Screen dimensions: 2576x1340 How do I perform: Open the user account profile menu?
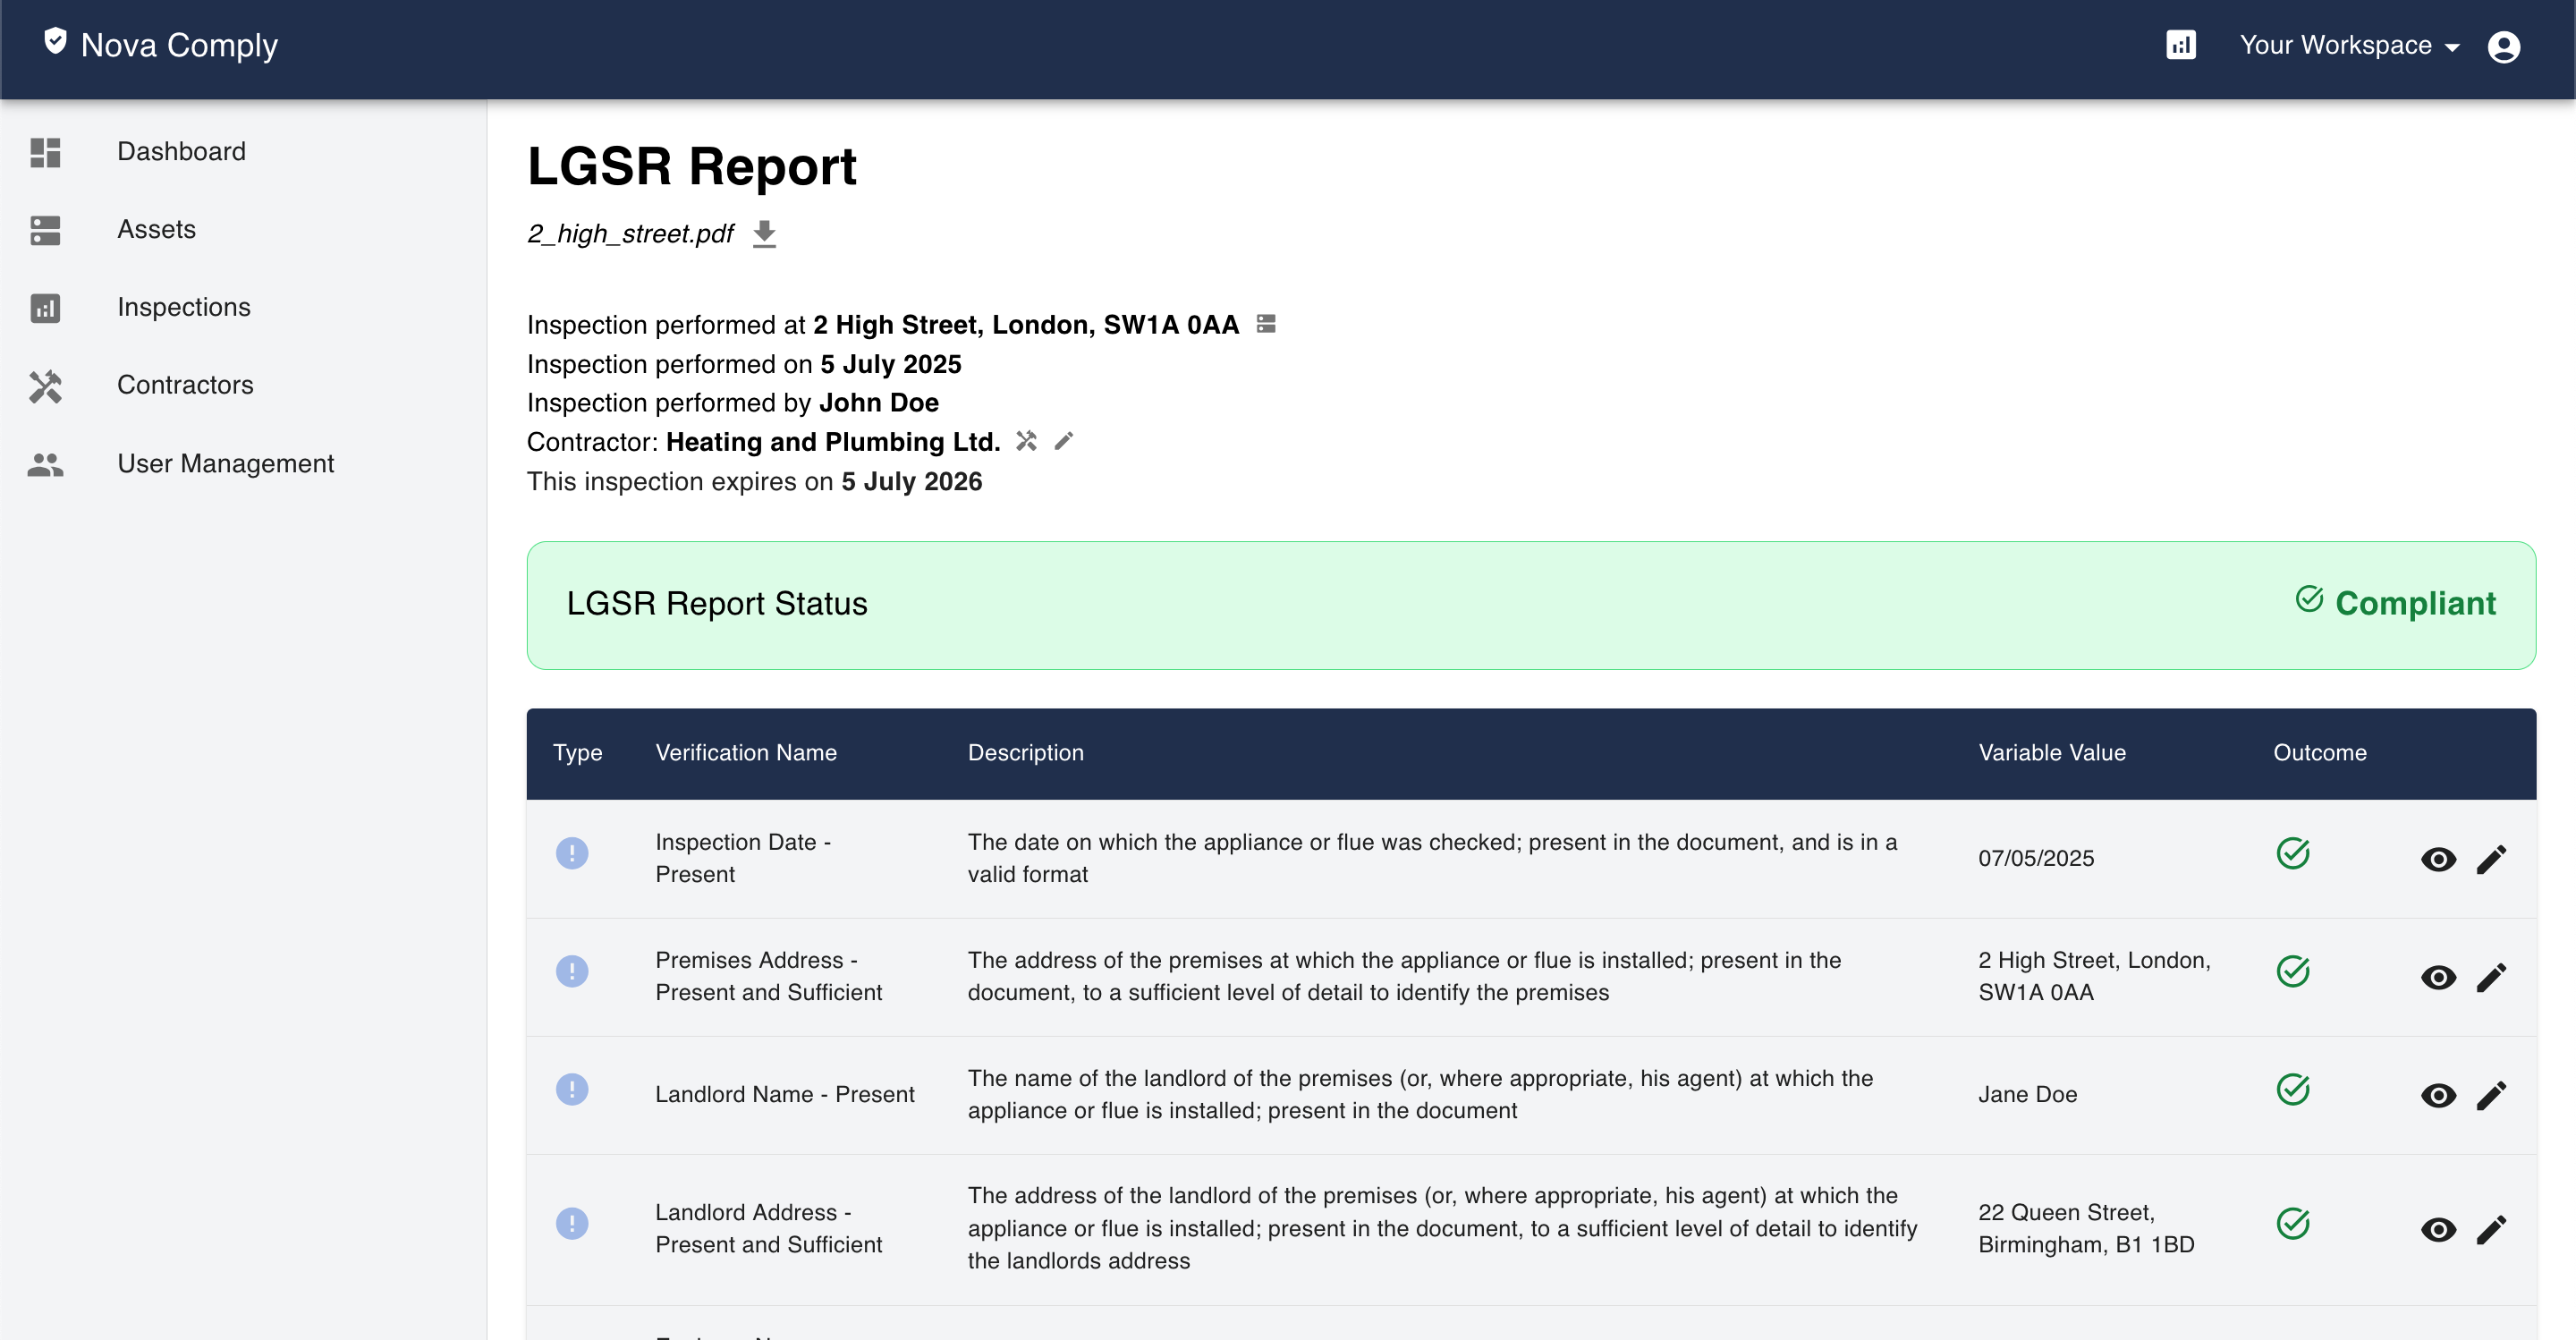click(2504, 46)
